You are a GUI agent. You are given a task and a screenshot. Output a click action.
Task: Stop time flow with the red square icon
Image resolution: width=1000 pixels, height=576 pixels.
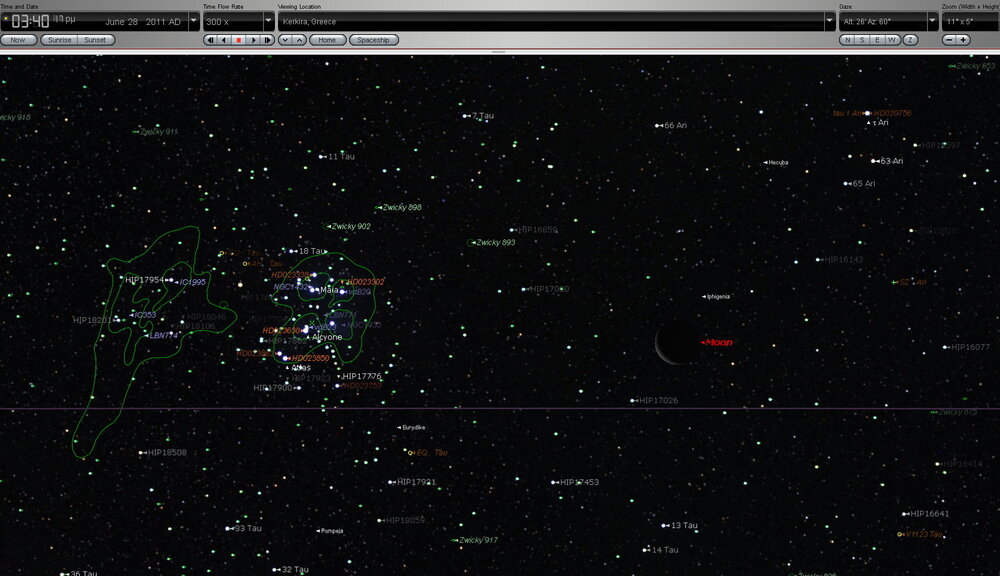237,41
